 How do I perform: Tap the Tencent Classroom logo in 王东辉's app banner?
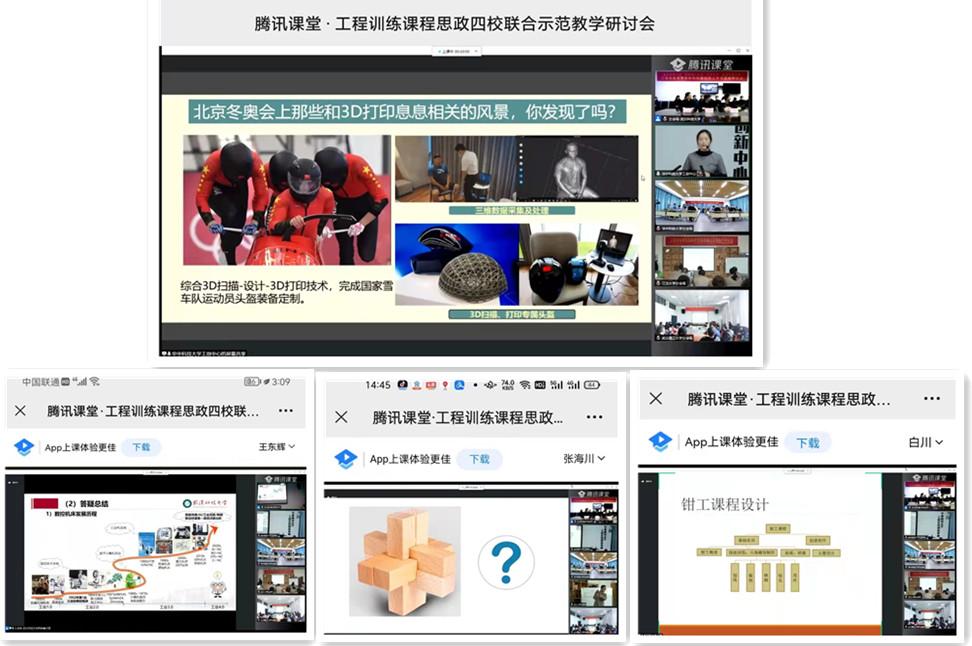point(24,447)
